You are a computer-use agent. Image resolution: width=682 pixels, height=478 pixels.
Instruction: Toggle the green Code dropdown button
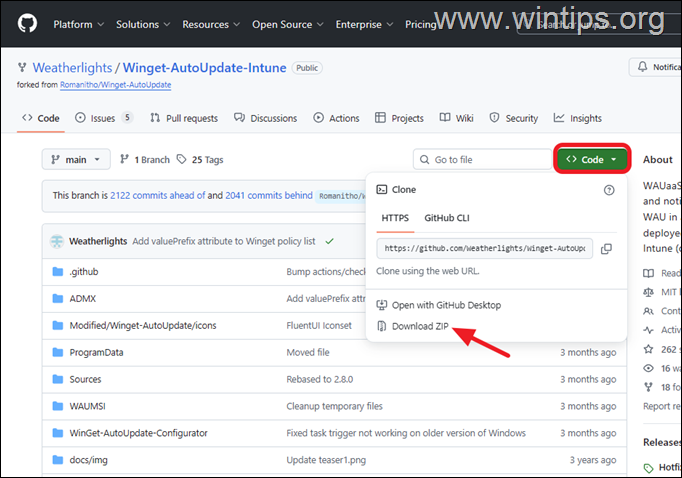click(592, 159)
